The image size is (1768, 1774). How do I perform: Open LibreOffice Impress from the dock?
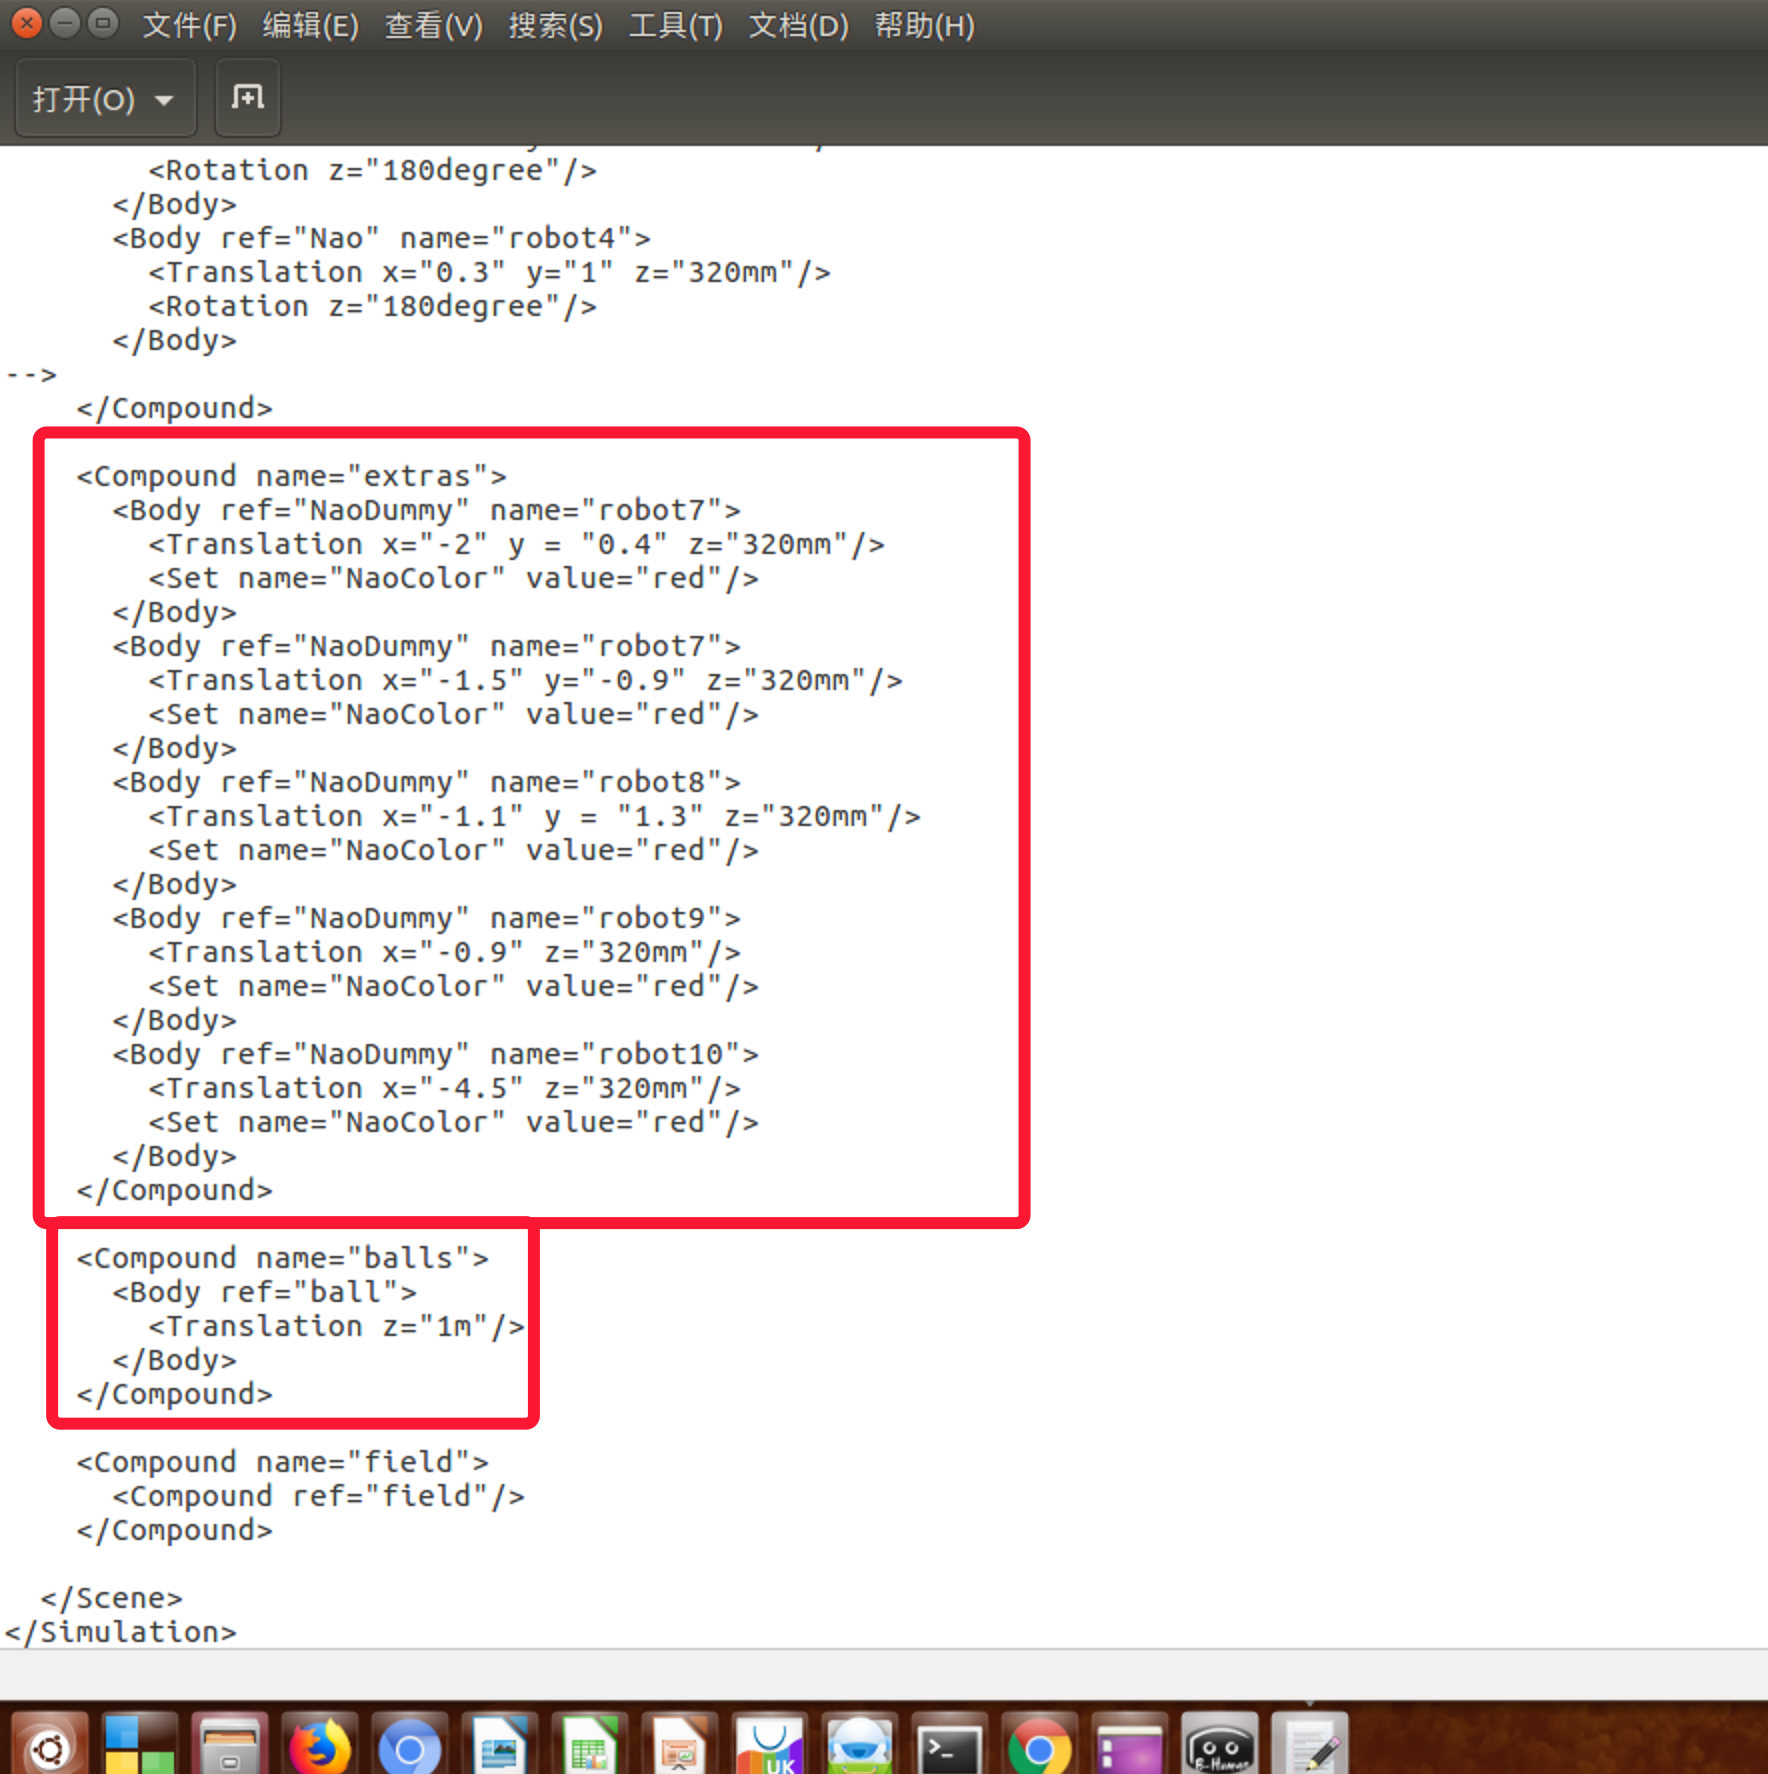point(679,1745)
